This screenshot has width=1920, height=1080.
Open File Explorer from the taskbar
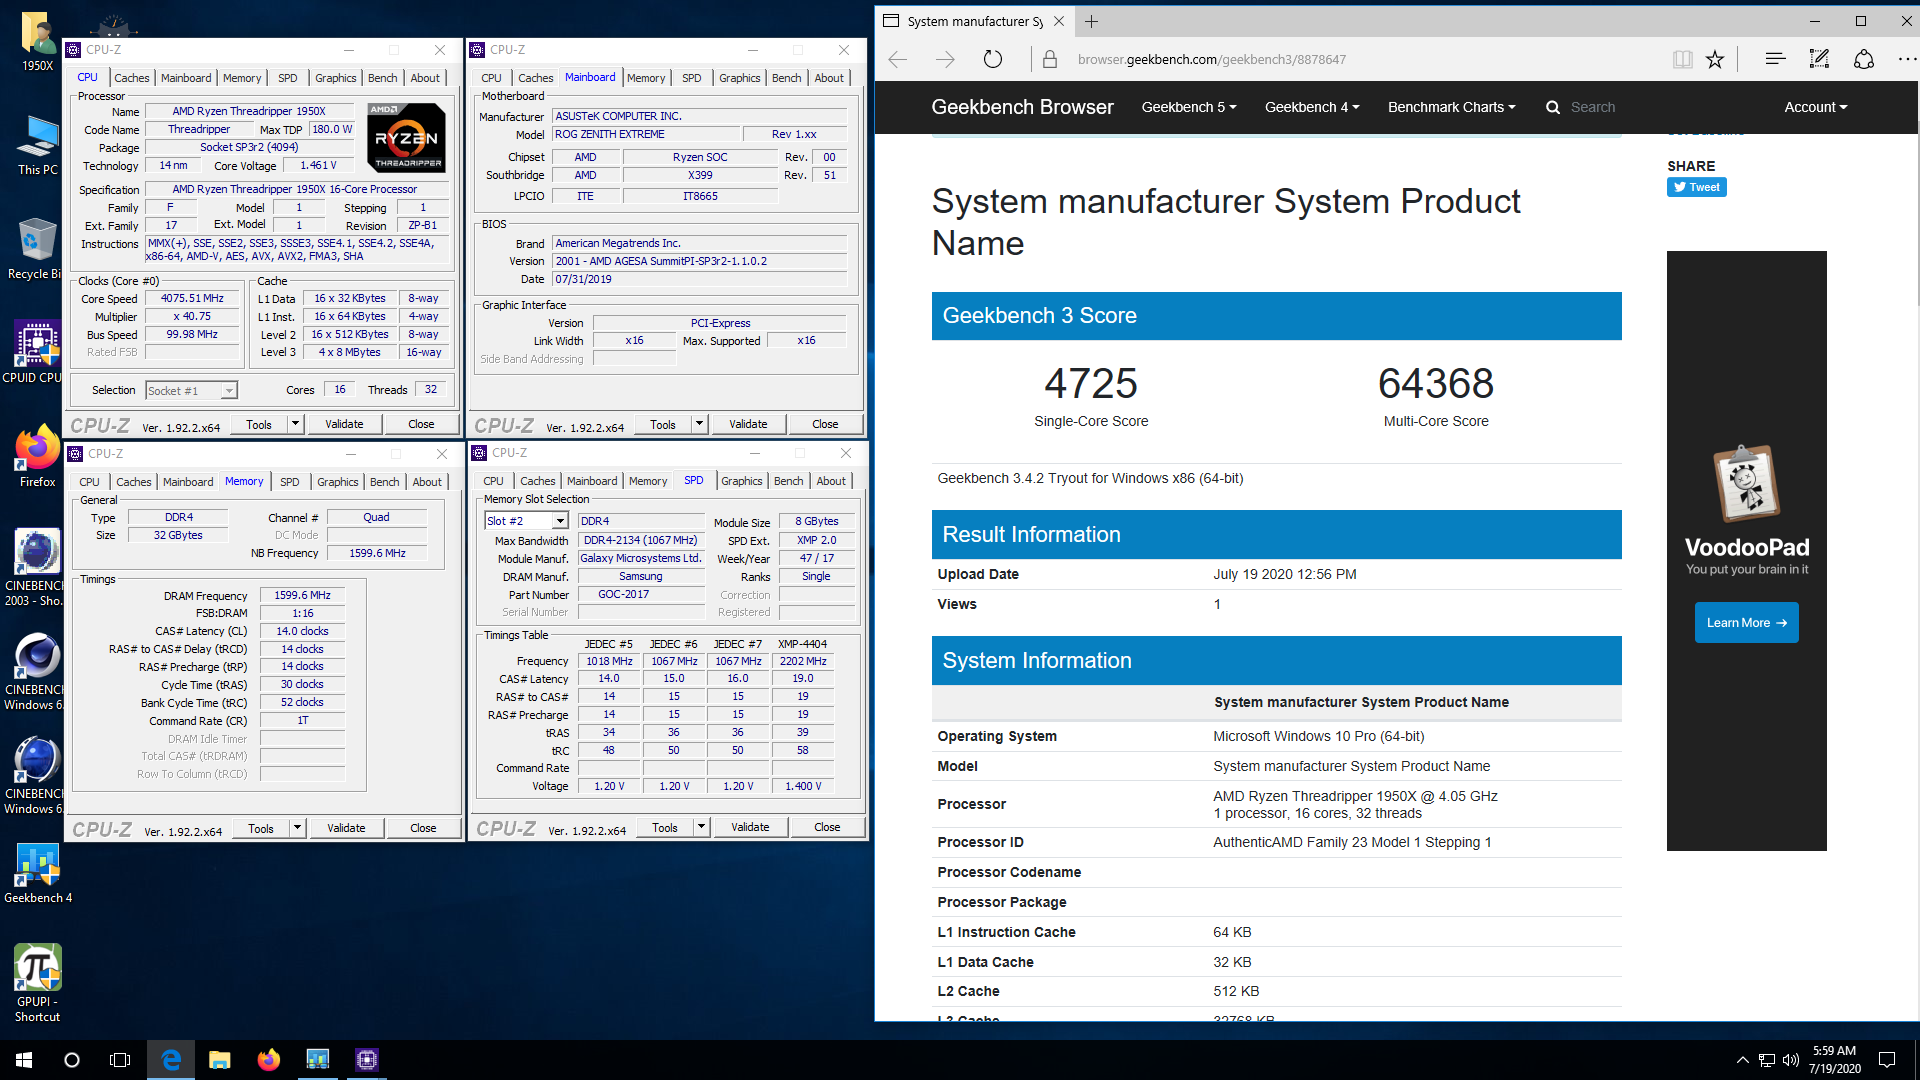(220, 1060)
